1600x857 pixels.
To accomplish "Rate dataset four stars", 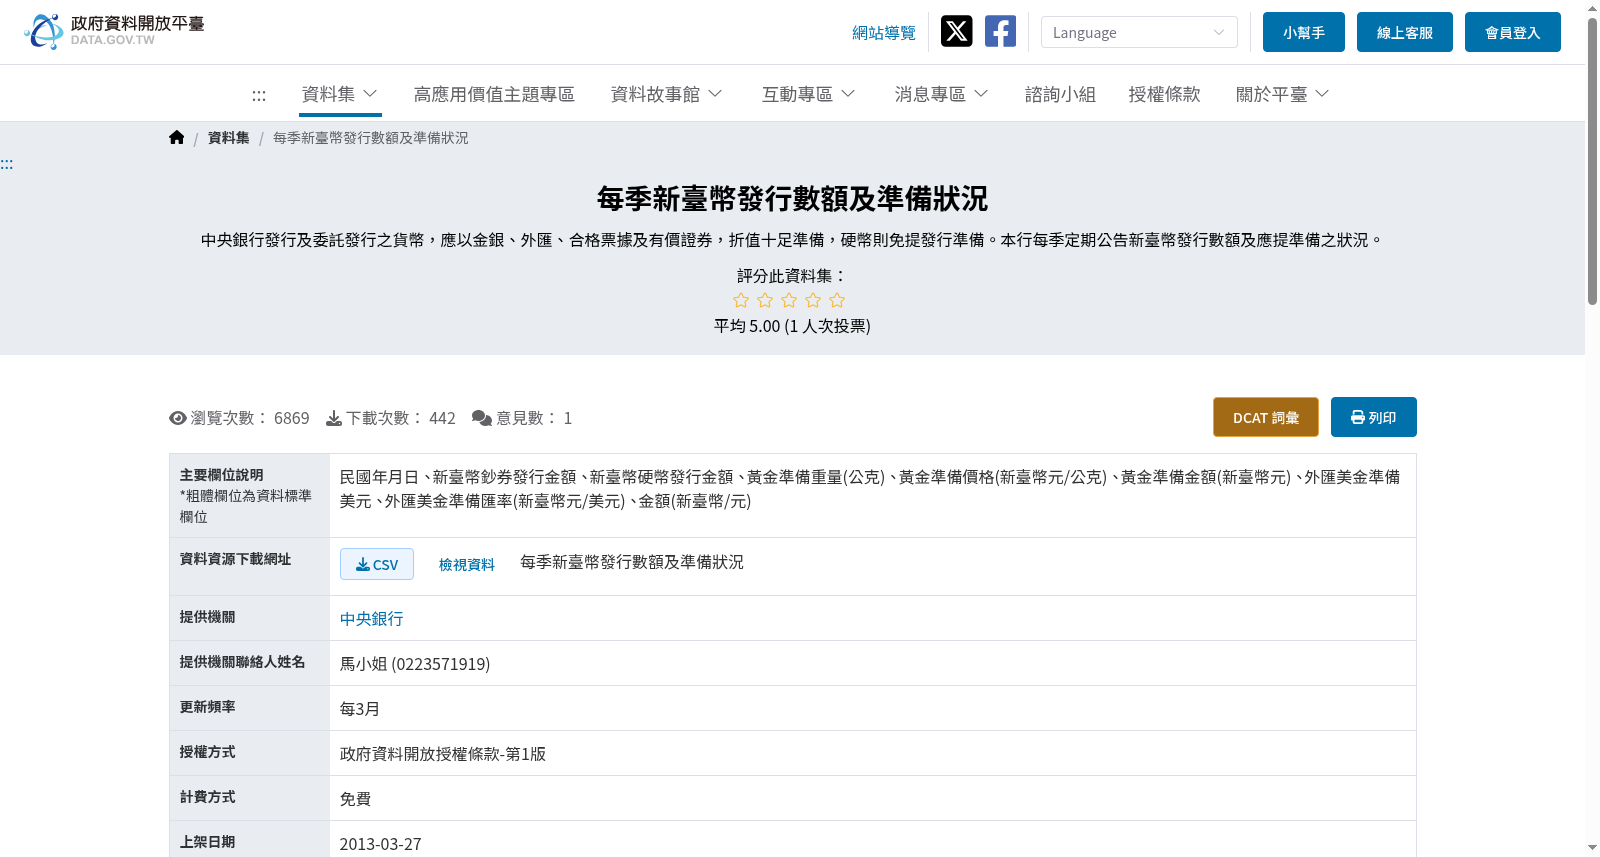I will [813, 300].
